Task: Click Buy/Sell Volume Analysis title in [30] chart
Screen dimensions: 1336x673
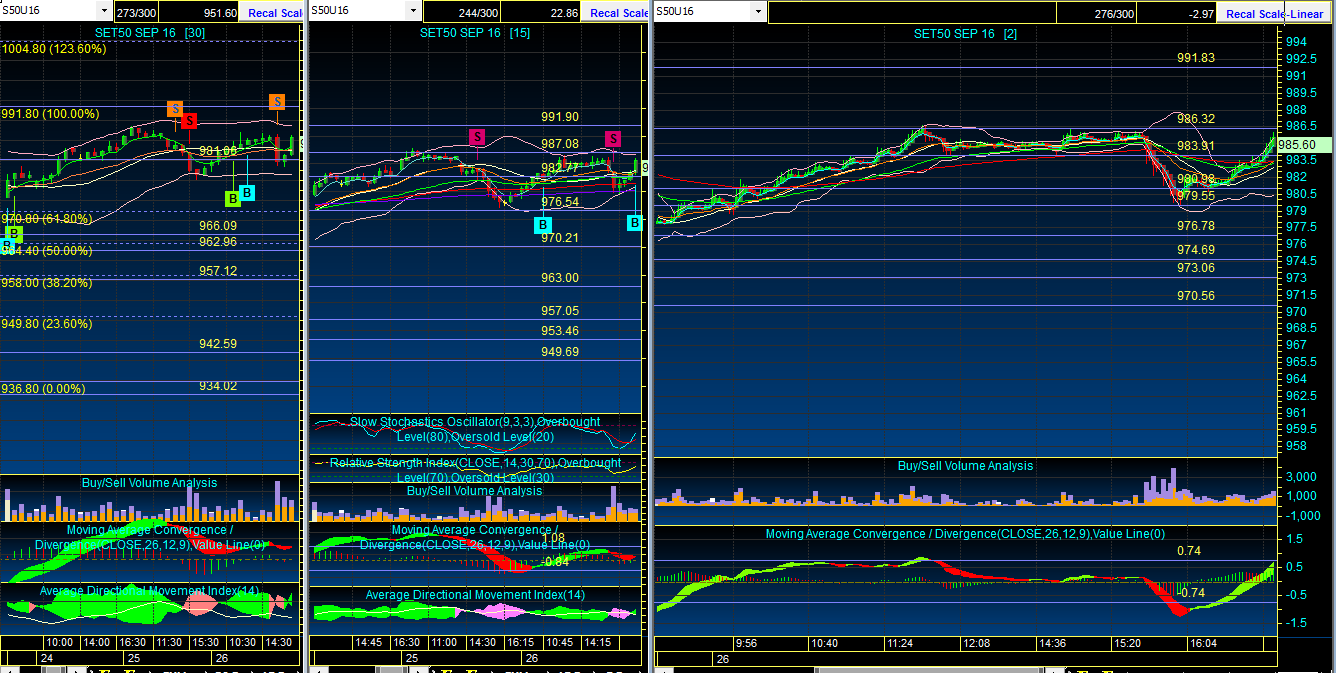Action: point(149,483)
